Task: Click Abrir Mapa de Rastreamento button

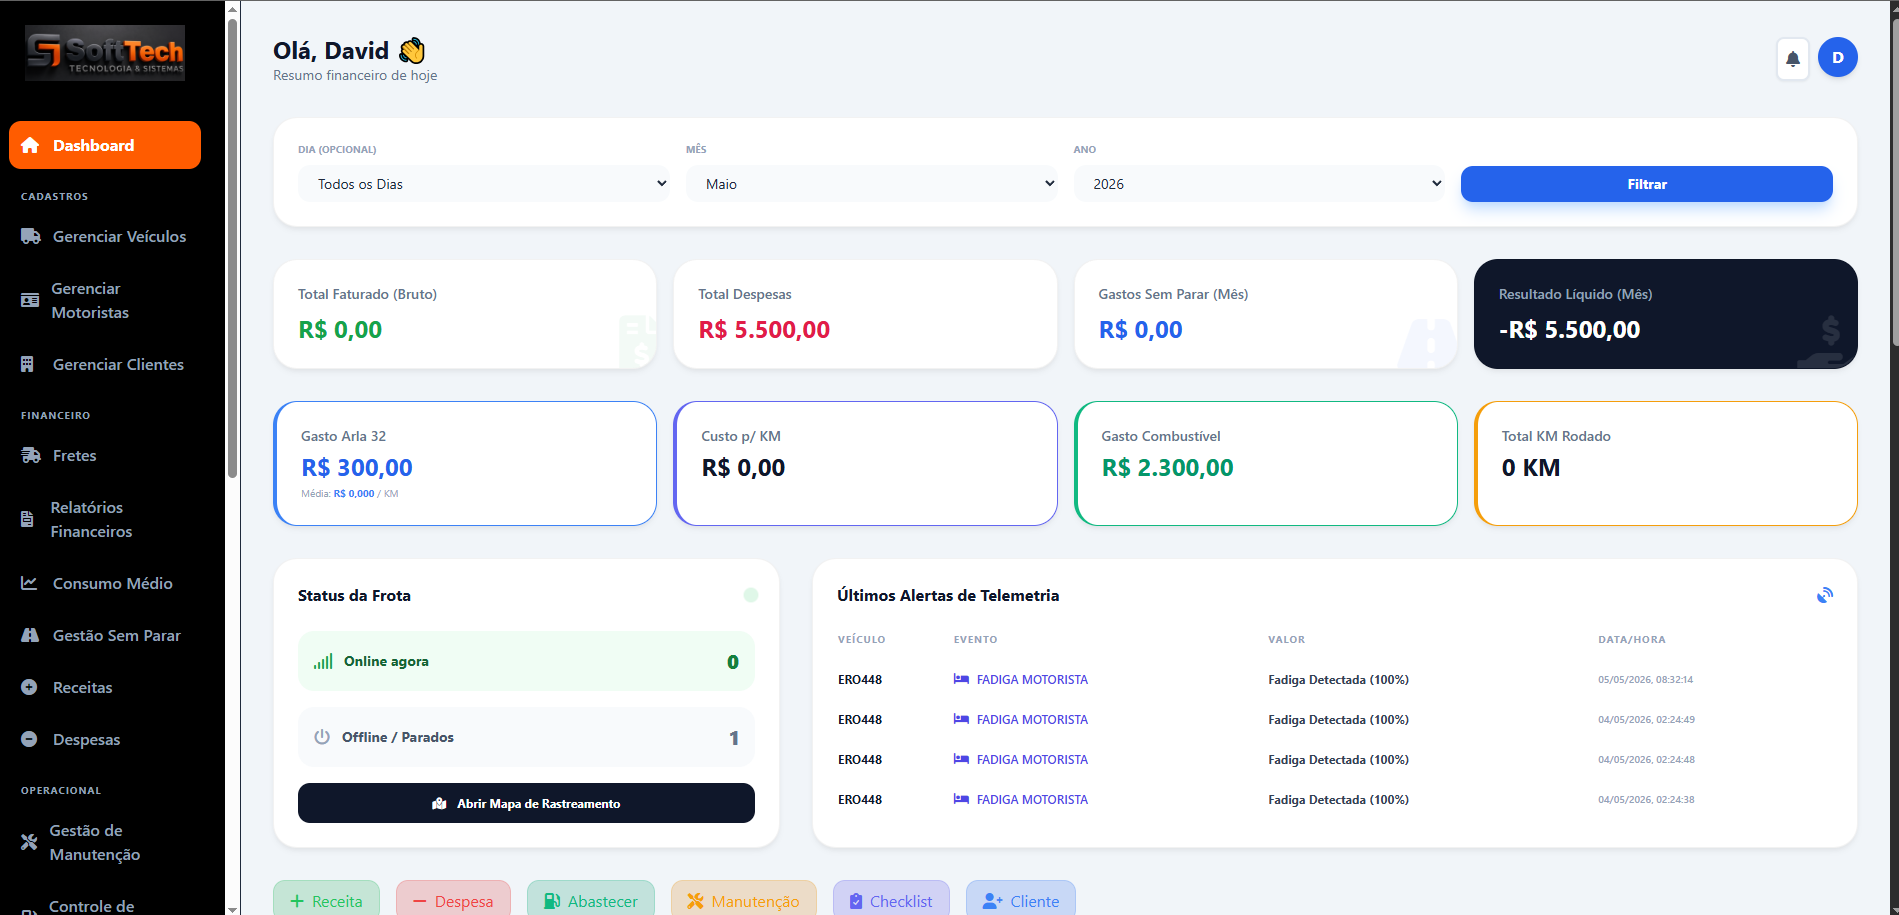Action: [x=526, y=803]
